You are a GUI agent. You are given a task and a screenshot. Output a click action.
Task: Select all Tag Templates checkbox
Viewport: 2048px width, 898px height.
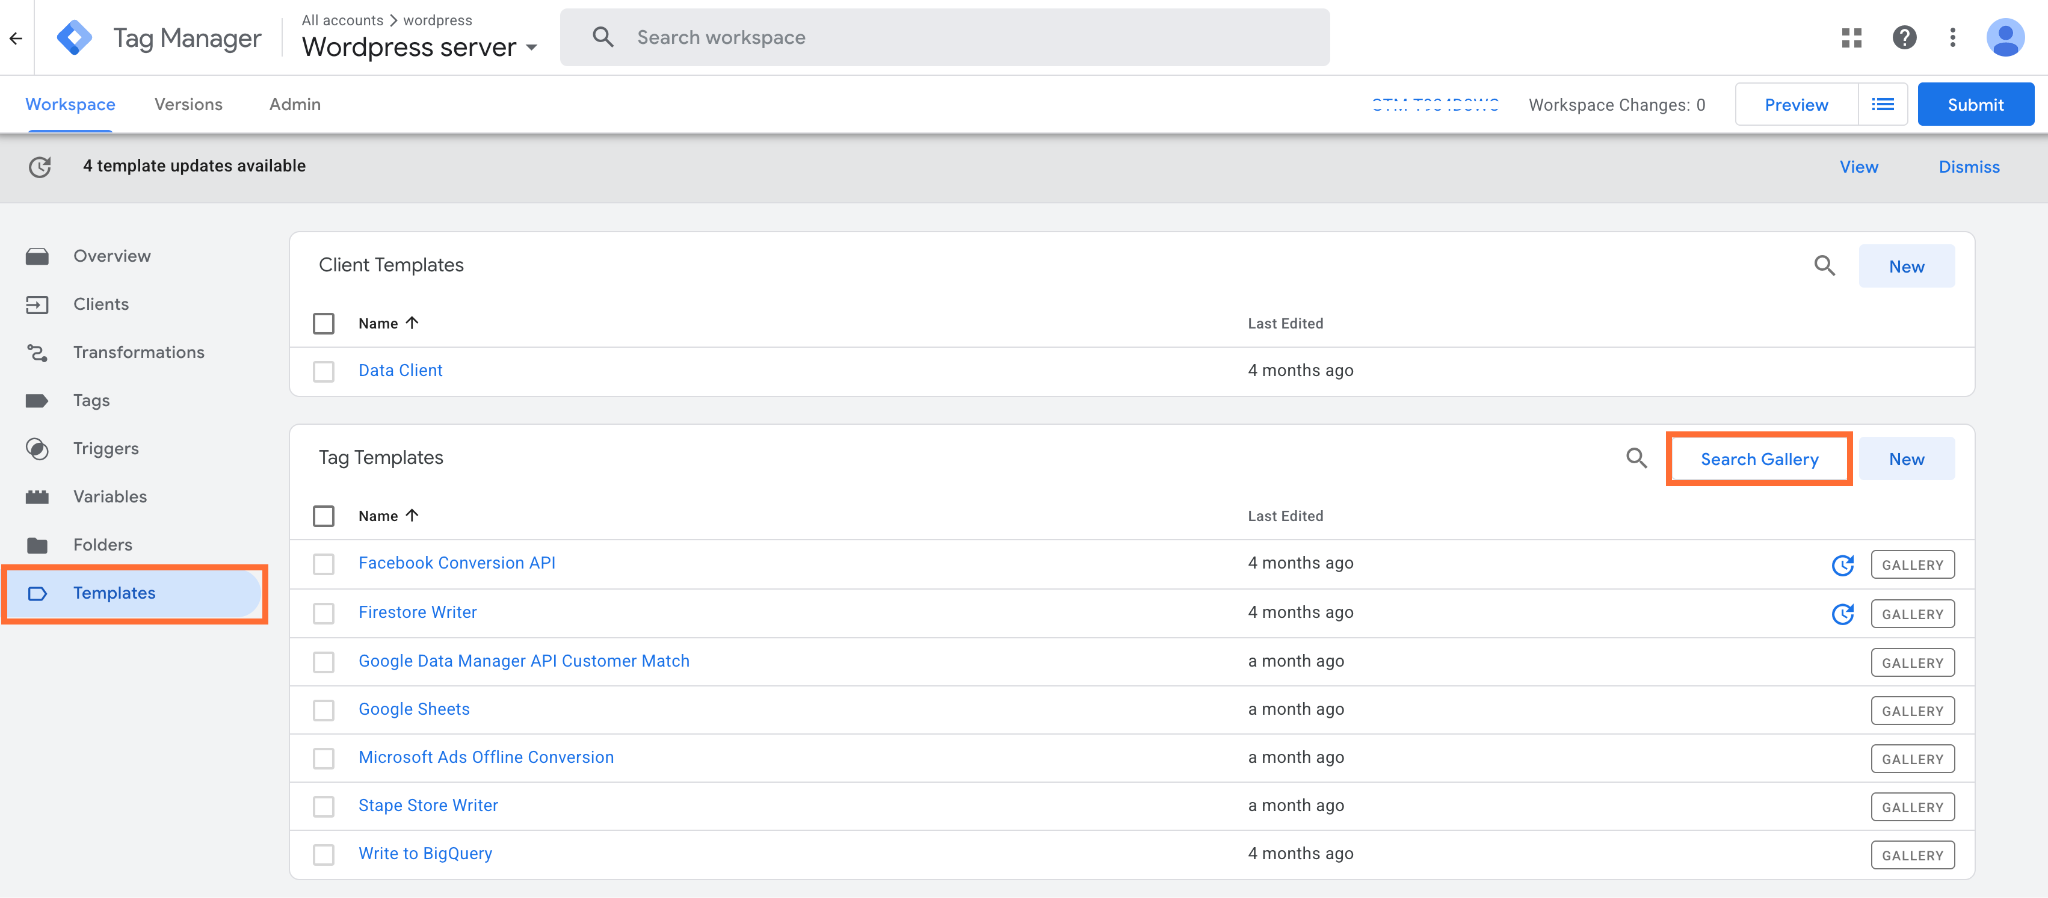324,516
